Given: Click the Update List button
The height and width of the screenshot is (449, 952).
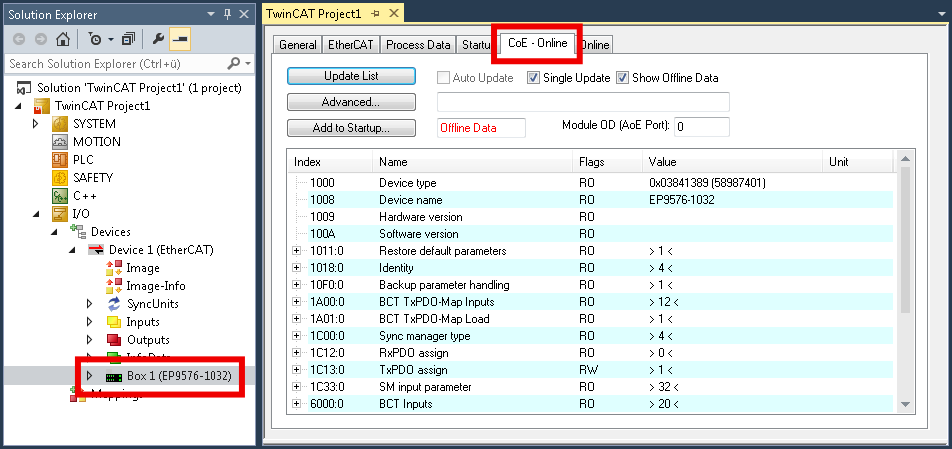Looking at the screenshot, I should click(351, 76).
